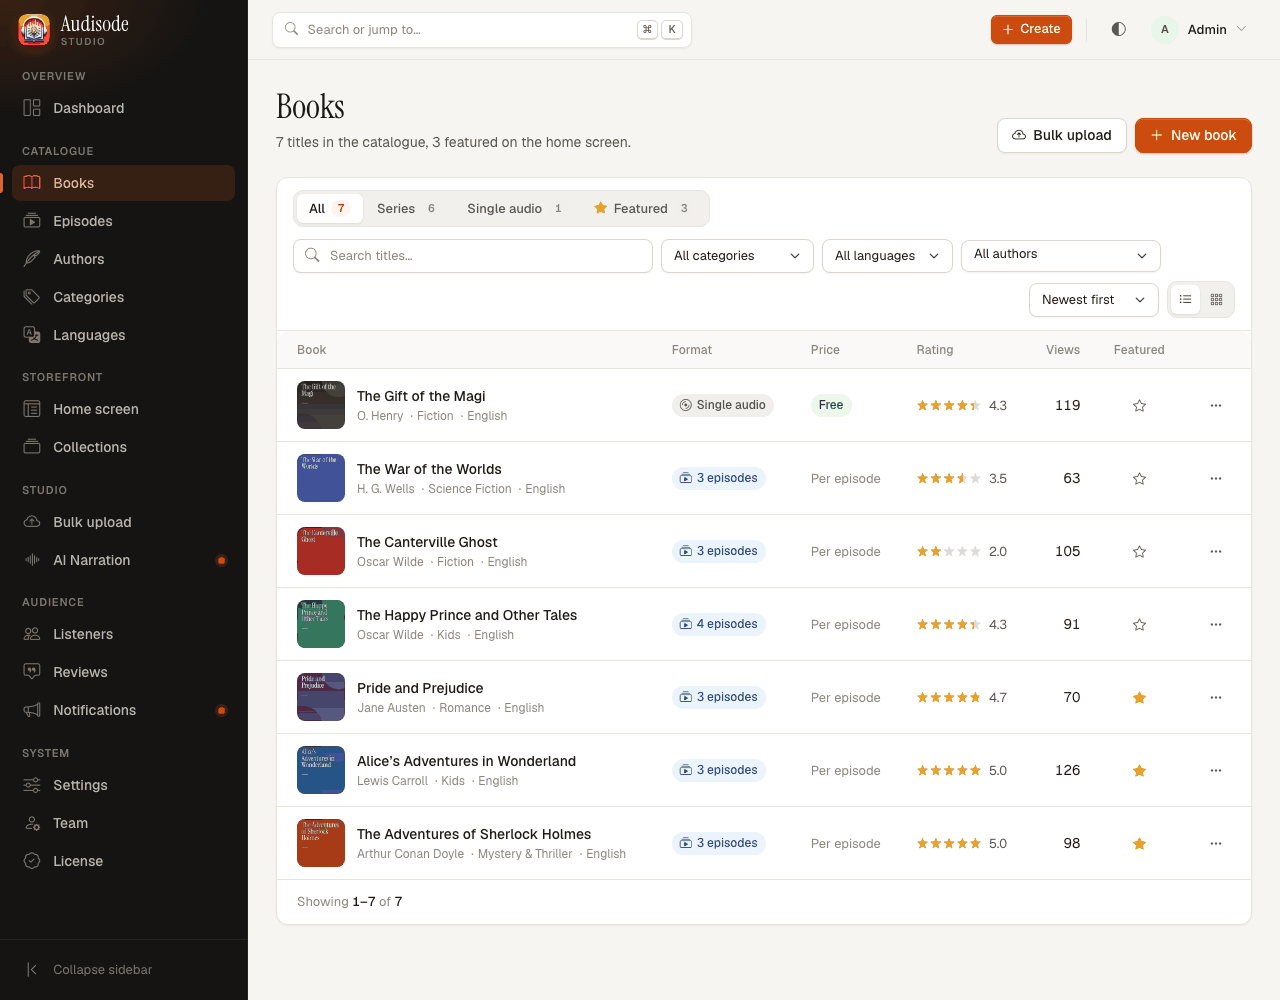Screen dimensions: 1280x1000
Task: Click the Search titles field
Action: click(x=473, y=256)
